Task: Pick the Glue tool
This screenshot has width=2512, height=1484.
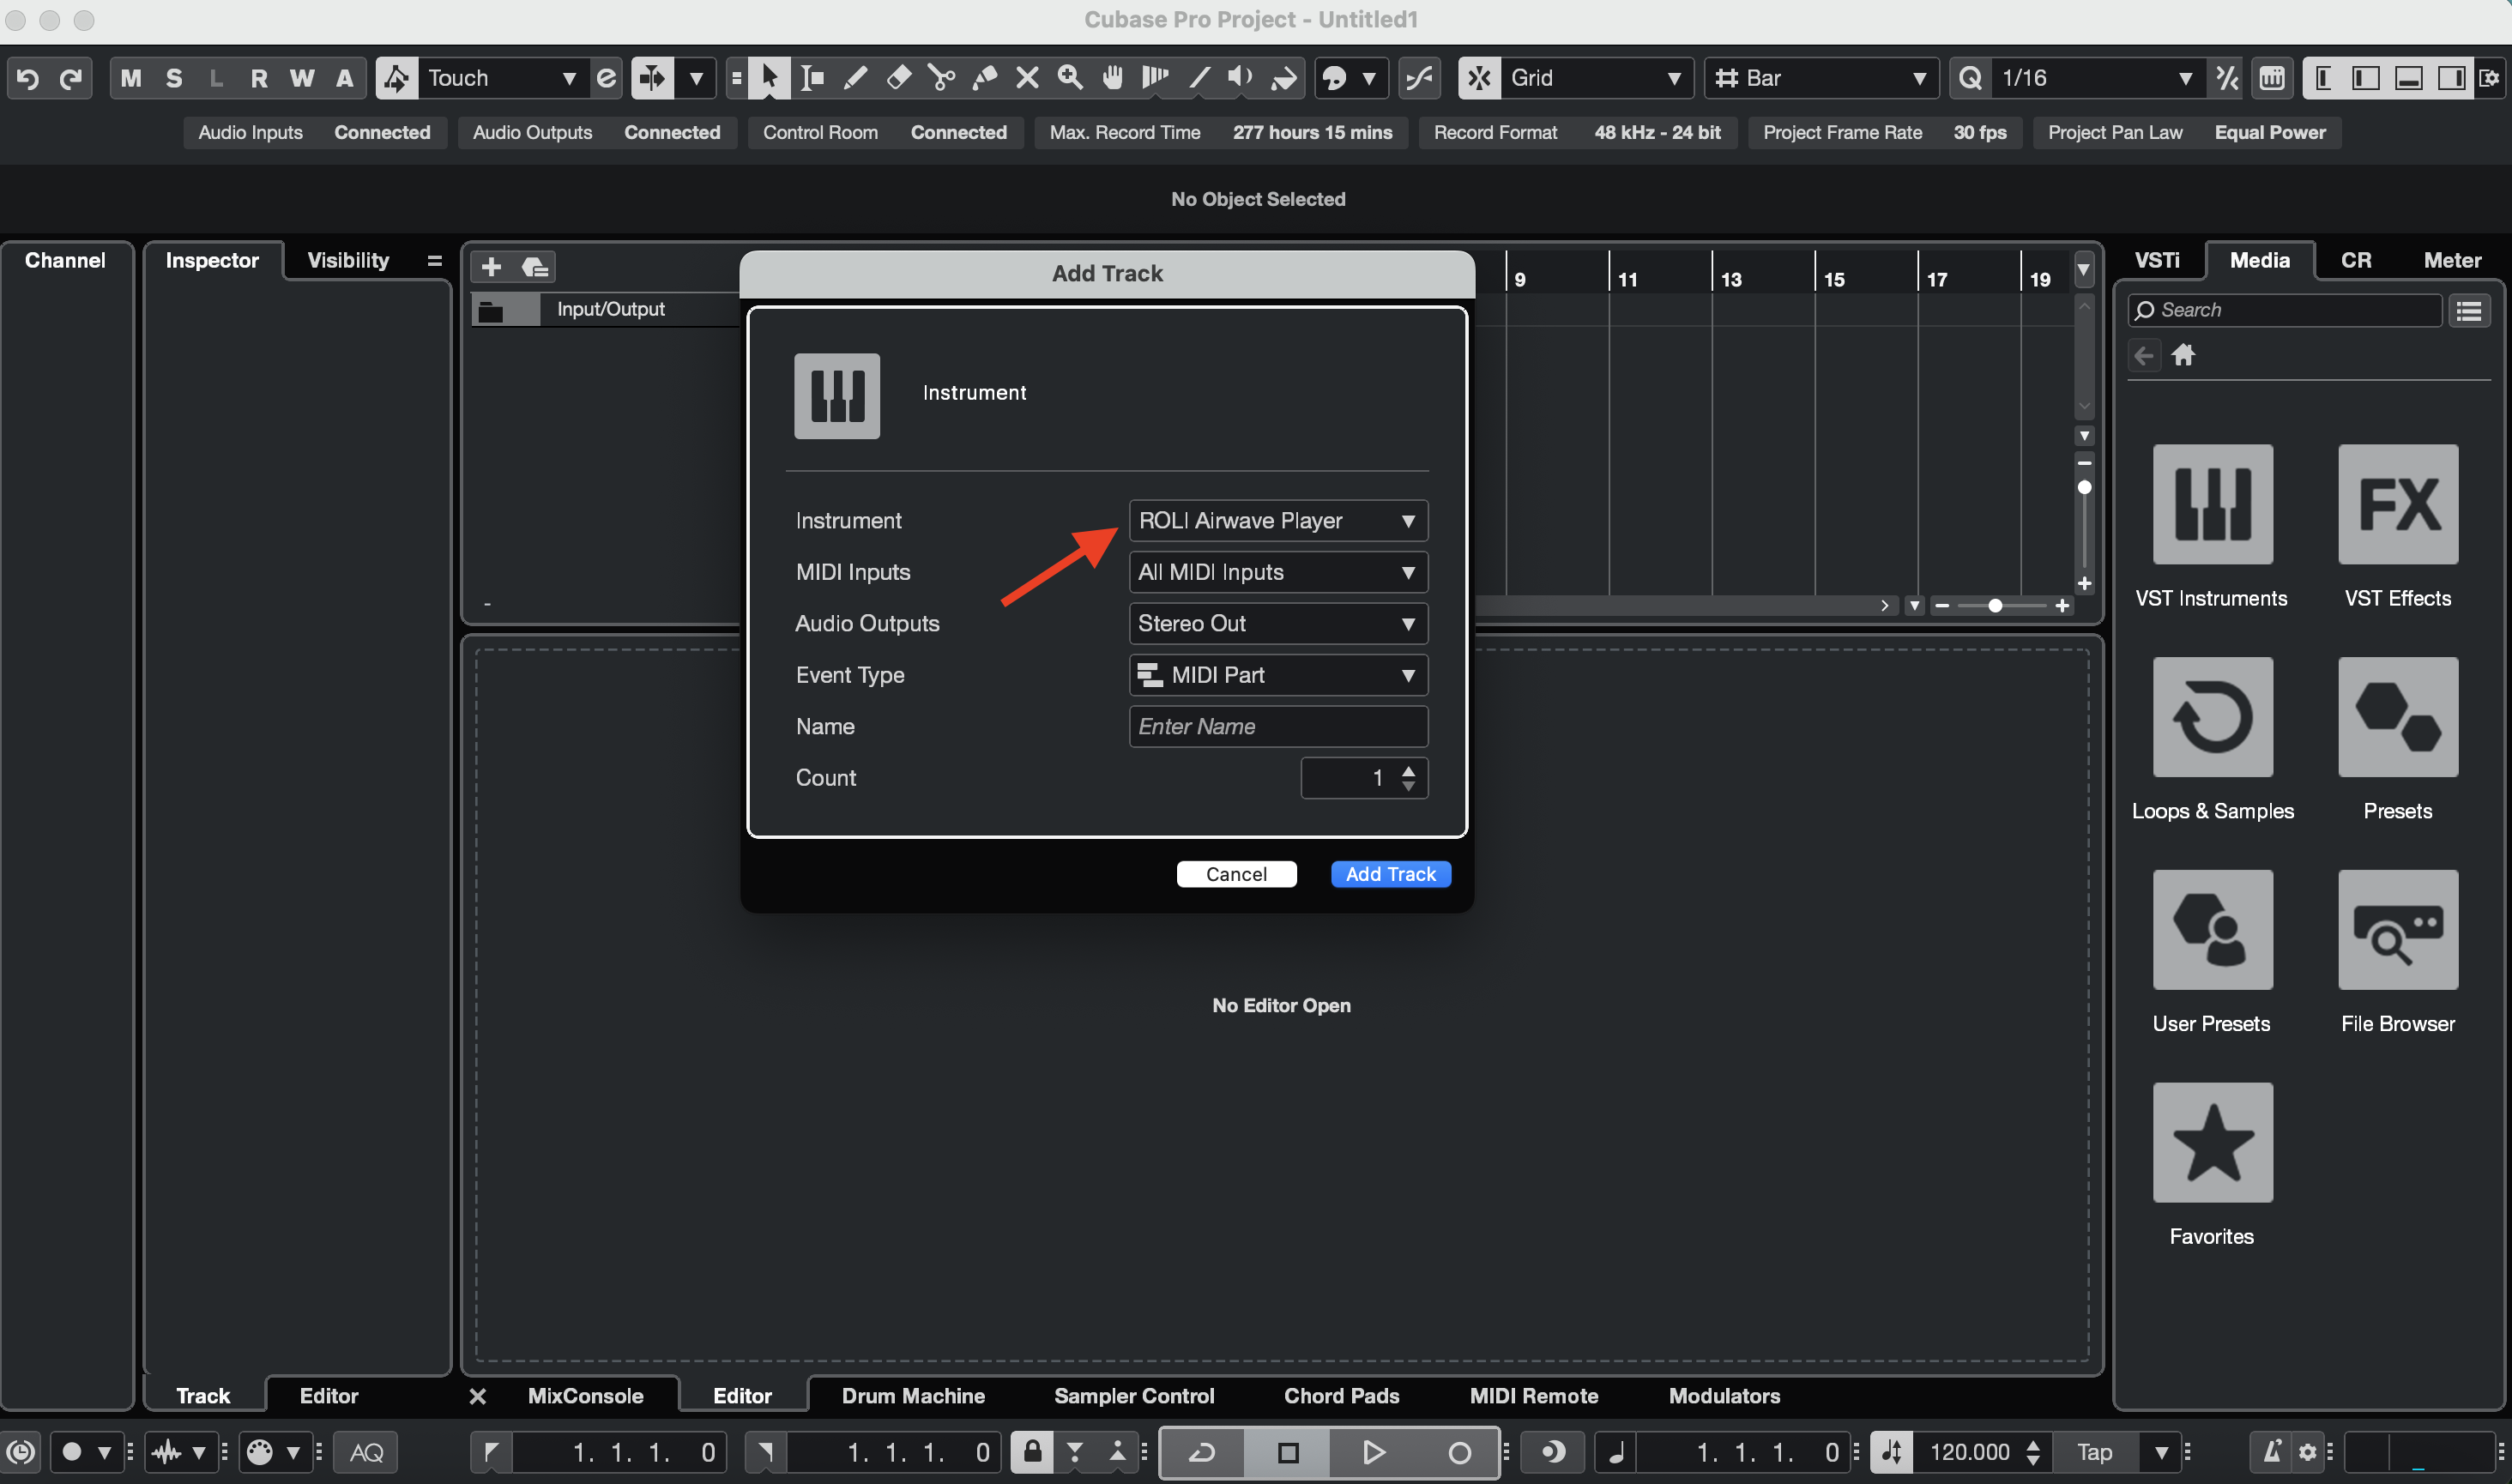Action: [x=984, y=78]
